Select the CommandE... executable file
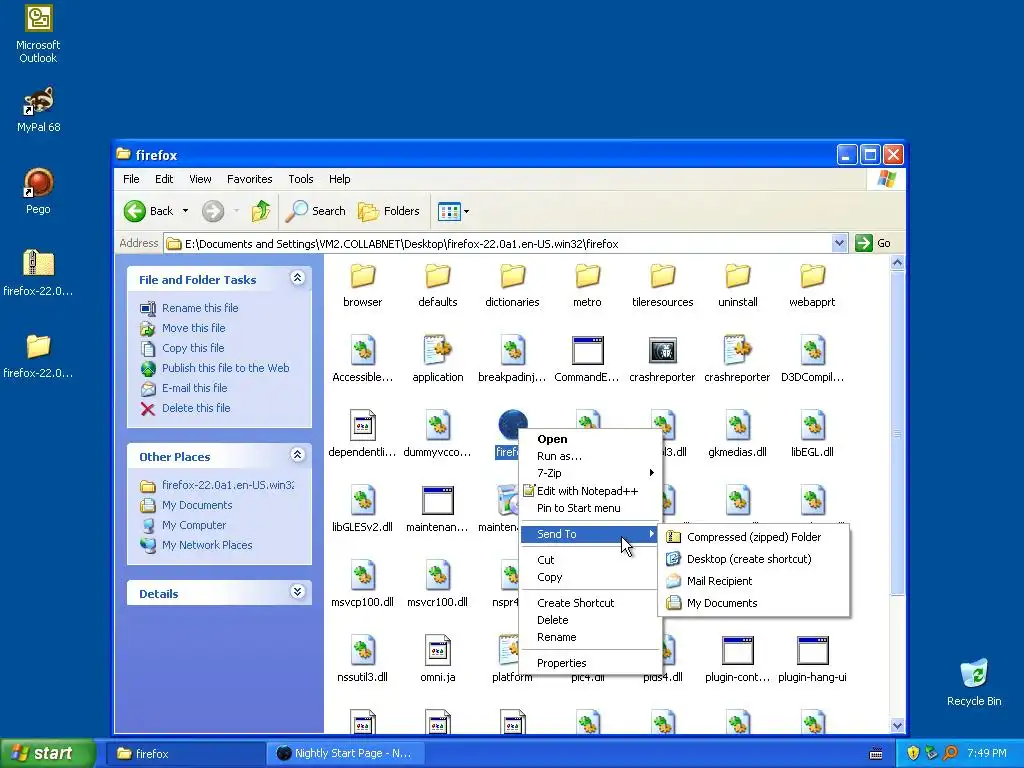Screen dimensions: 1024x768 tap(587, 360)
